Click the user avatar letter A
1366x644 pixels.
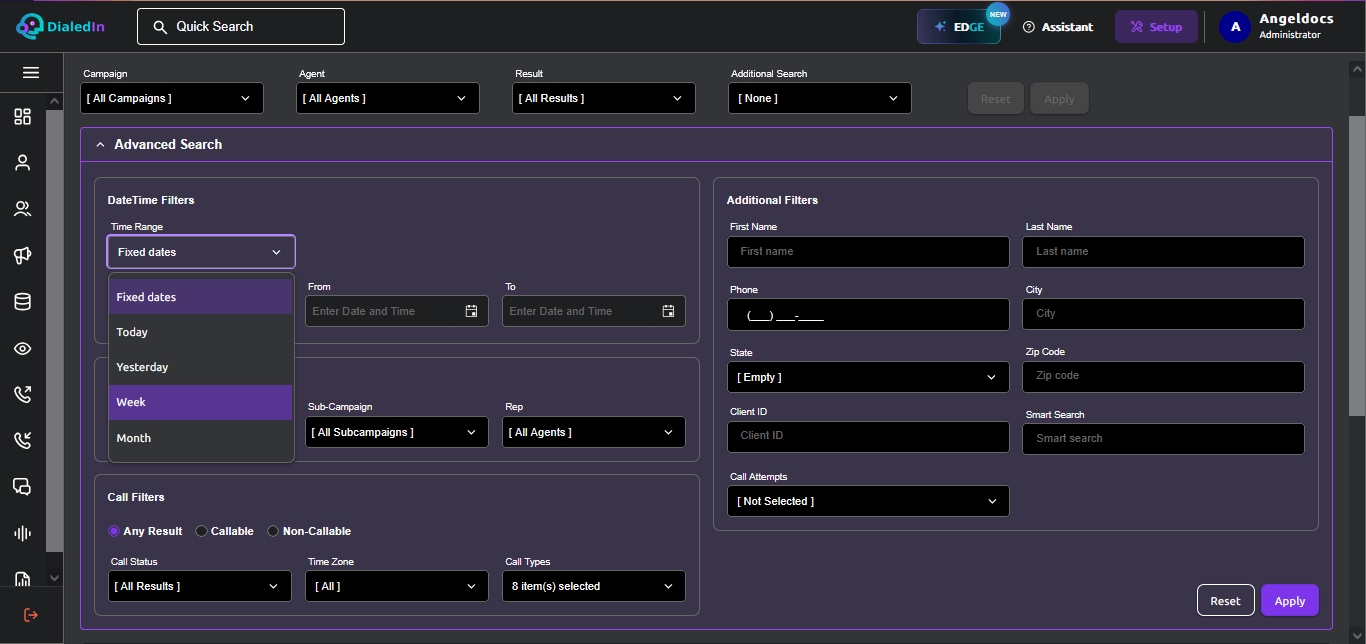[1235, 27]
